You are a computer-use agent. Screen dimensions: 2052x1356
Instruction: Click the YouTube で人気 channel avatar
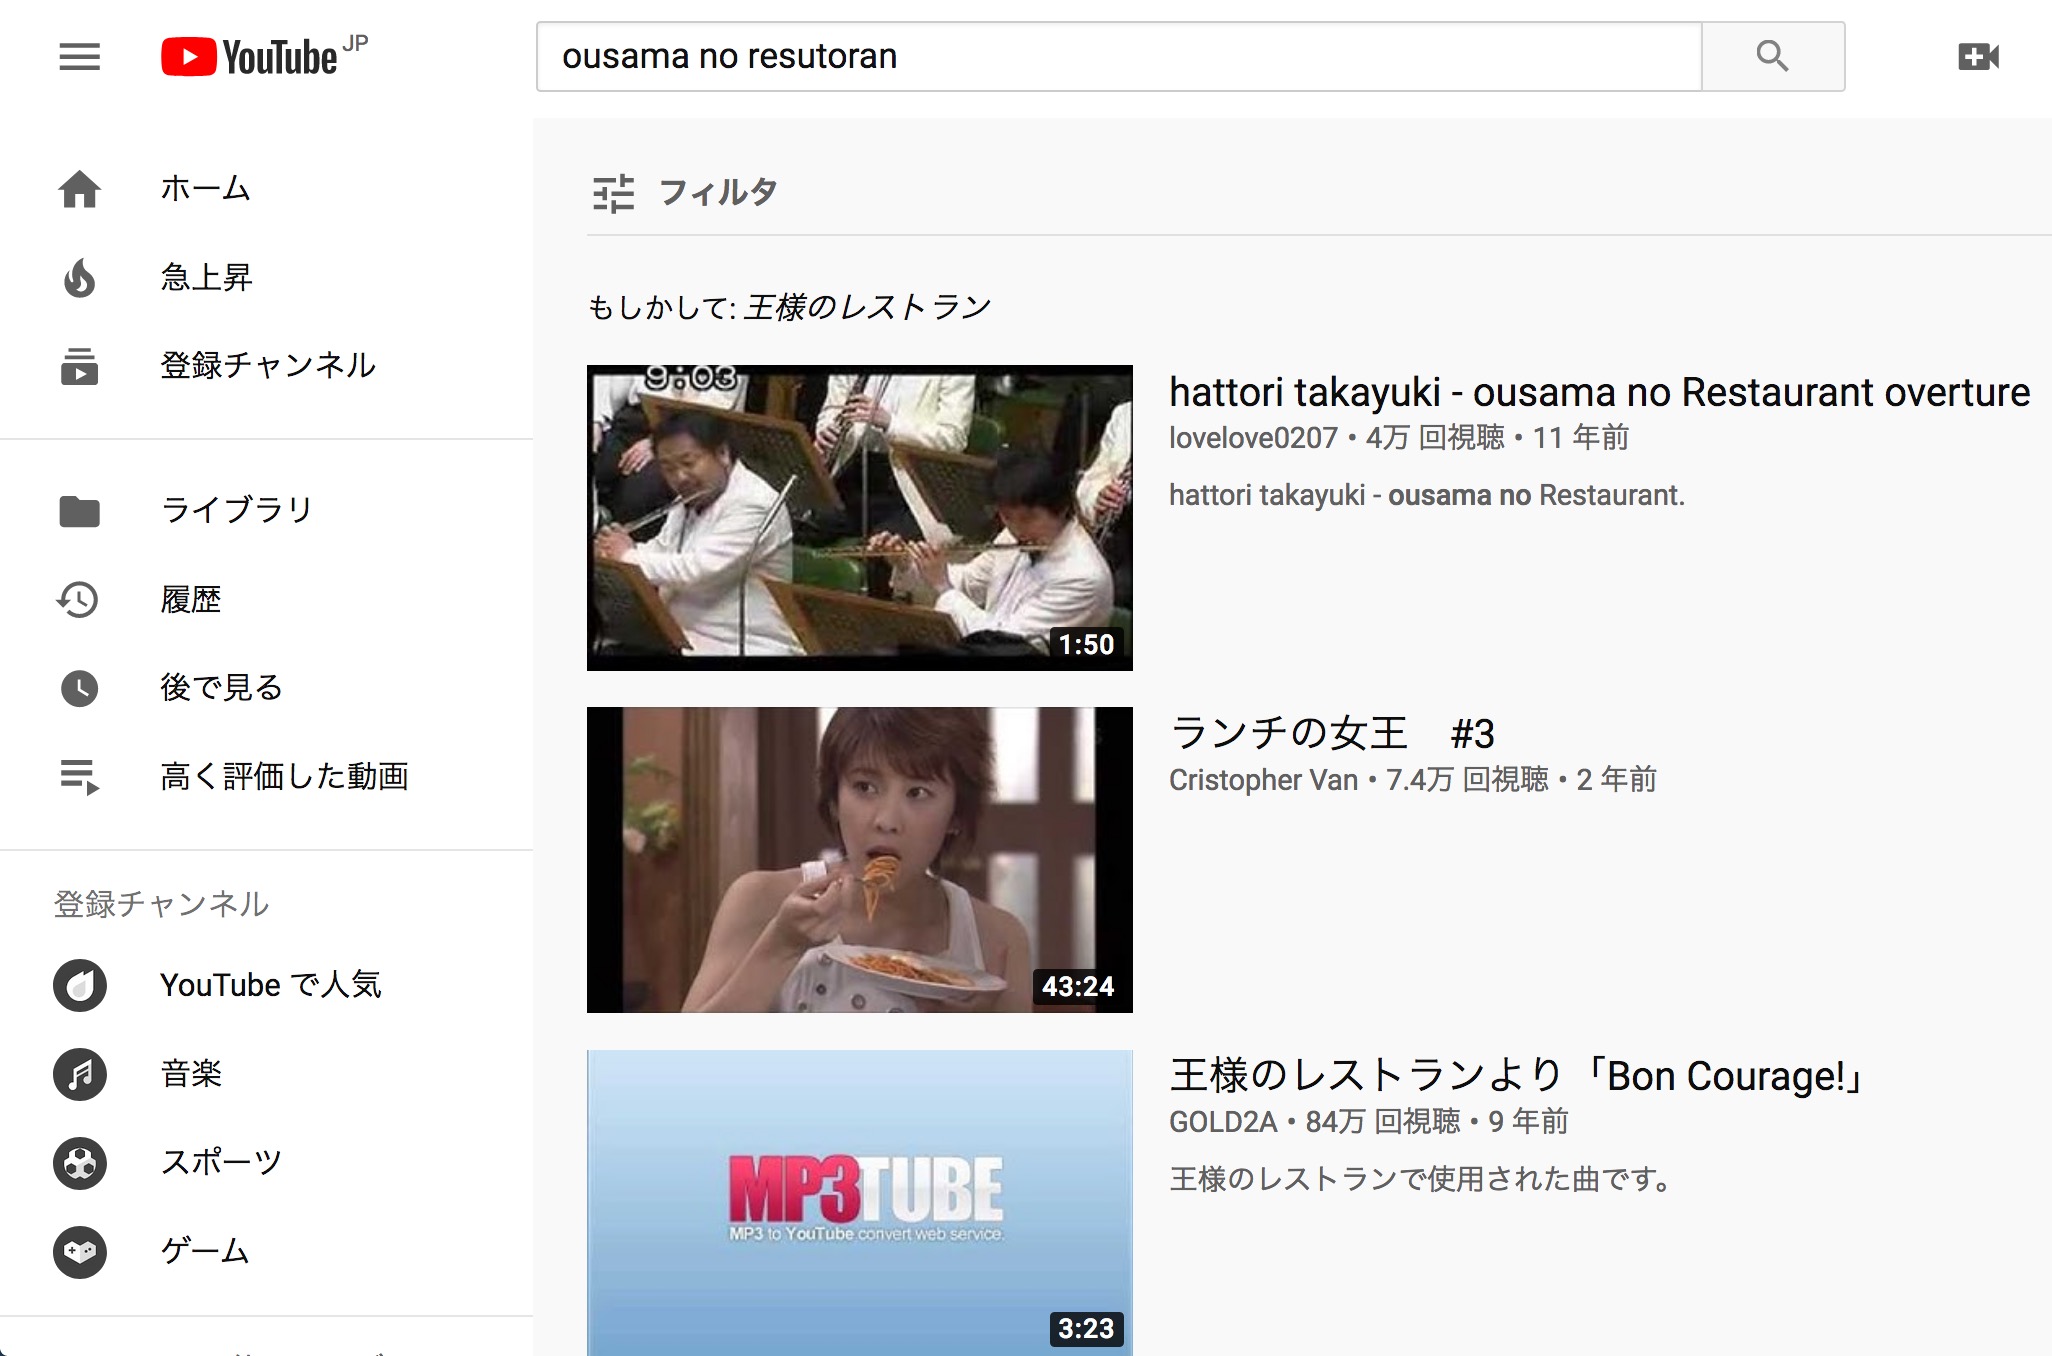80,985
